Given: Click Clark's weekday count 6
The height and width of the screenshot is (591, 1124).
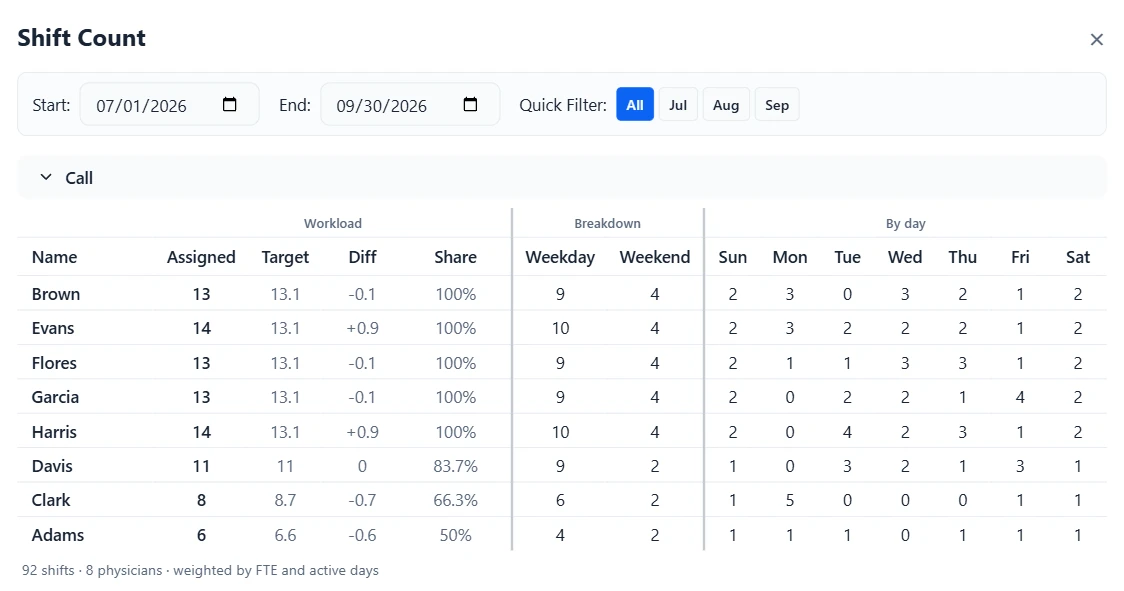Looking at the screenshot, I should point(561,500).
